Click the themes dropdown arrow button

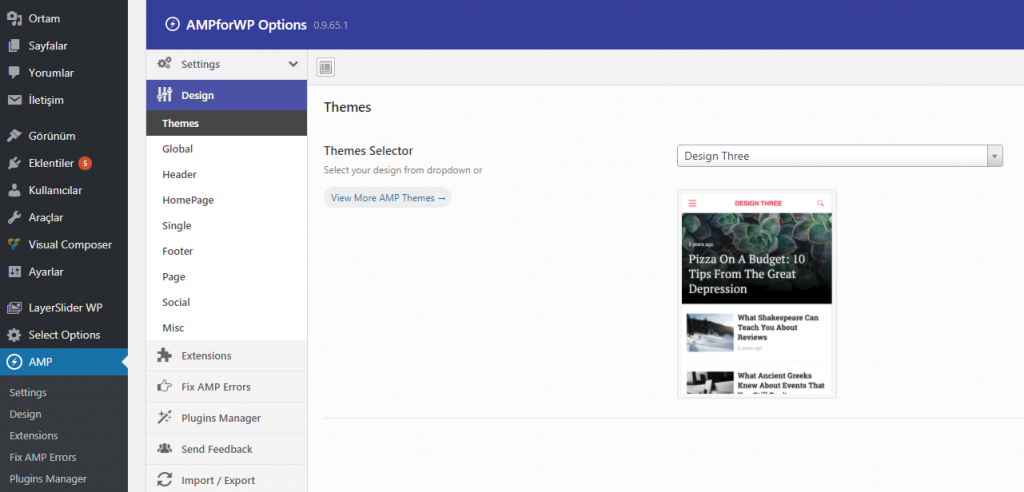[995, 156]
